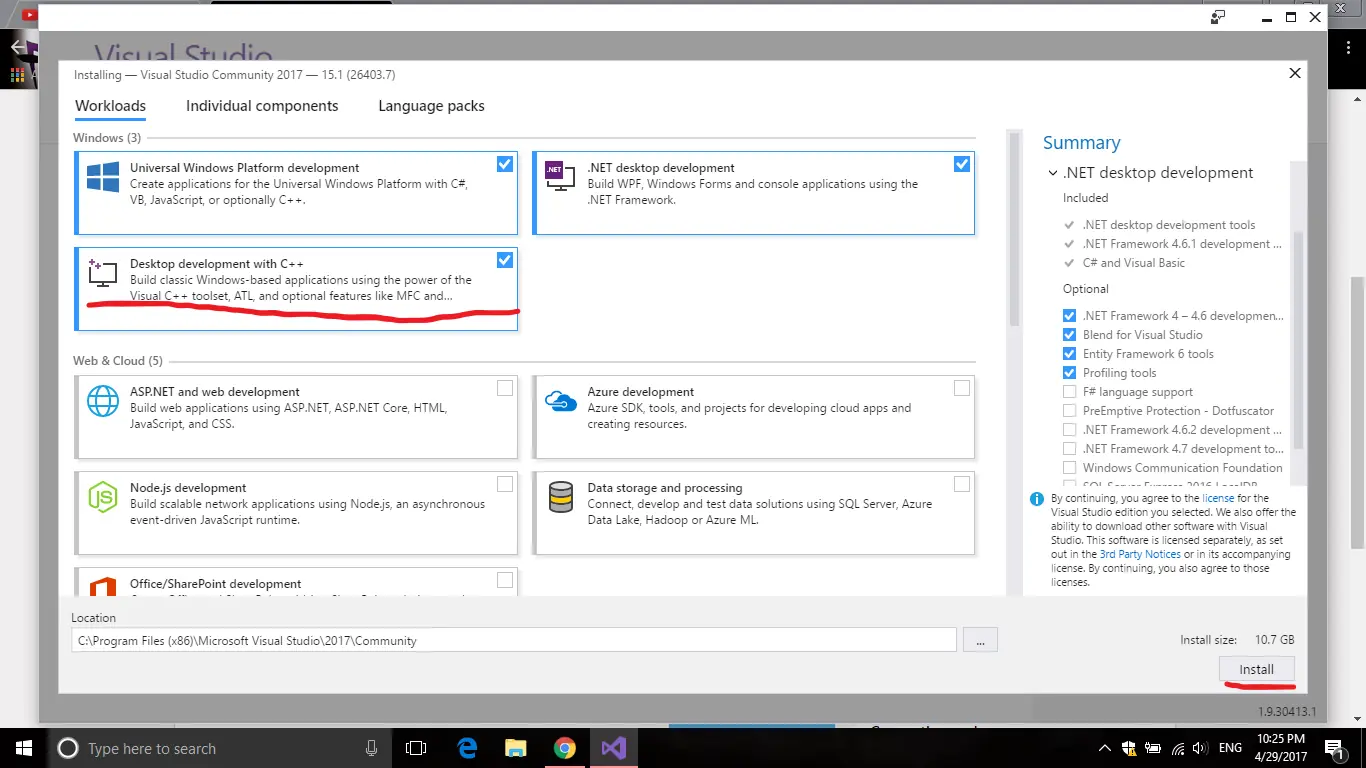
Task: Enable F# language support option
Action: (x=1070, y=392)
